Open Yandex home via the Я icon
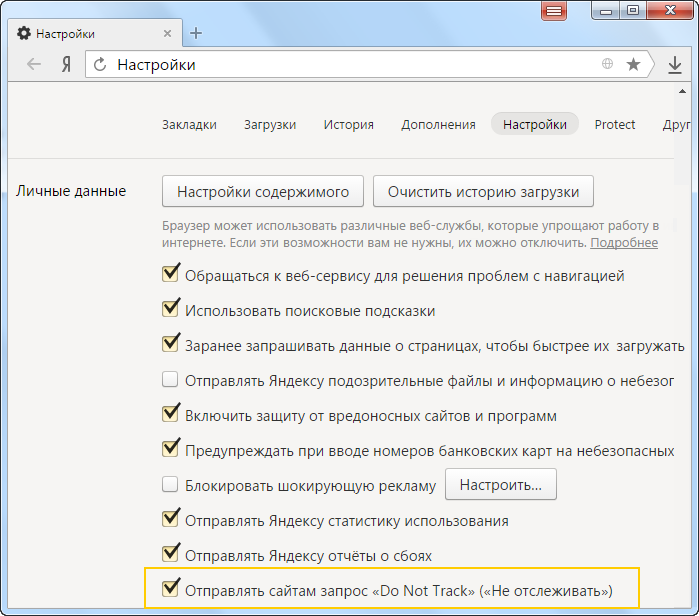The image size is (699, 616). [x=66, y=65]
